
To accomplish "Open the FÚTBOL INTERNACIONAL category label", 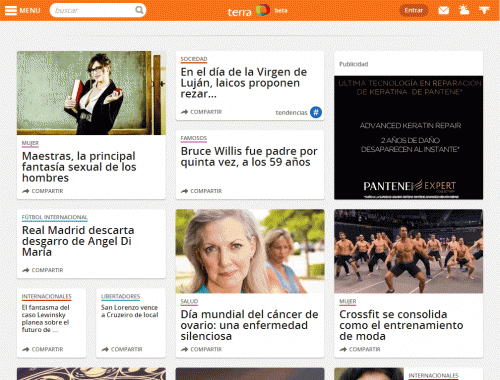I will tap(55, 217).
